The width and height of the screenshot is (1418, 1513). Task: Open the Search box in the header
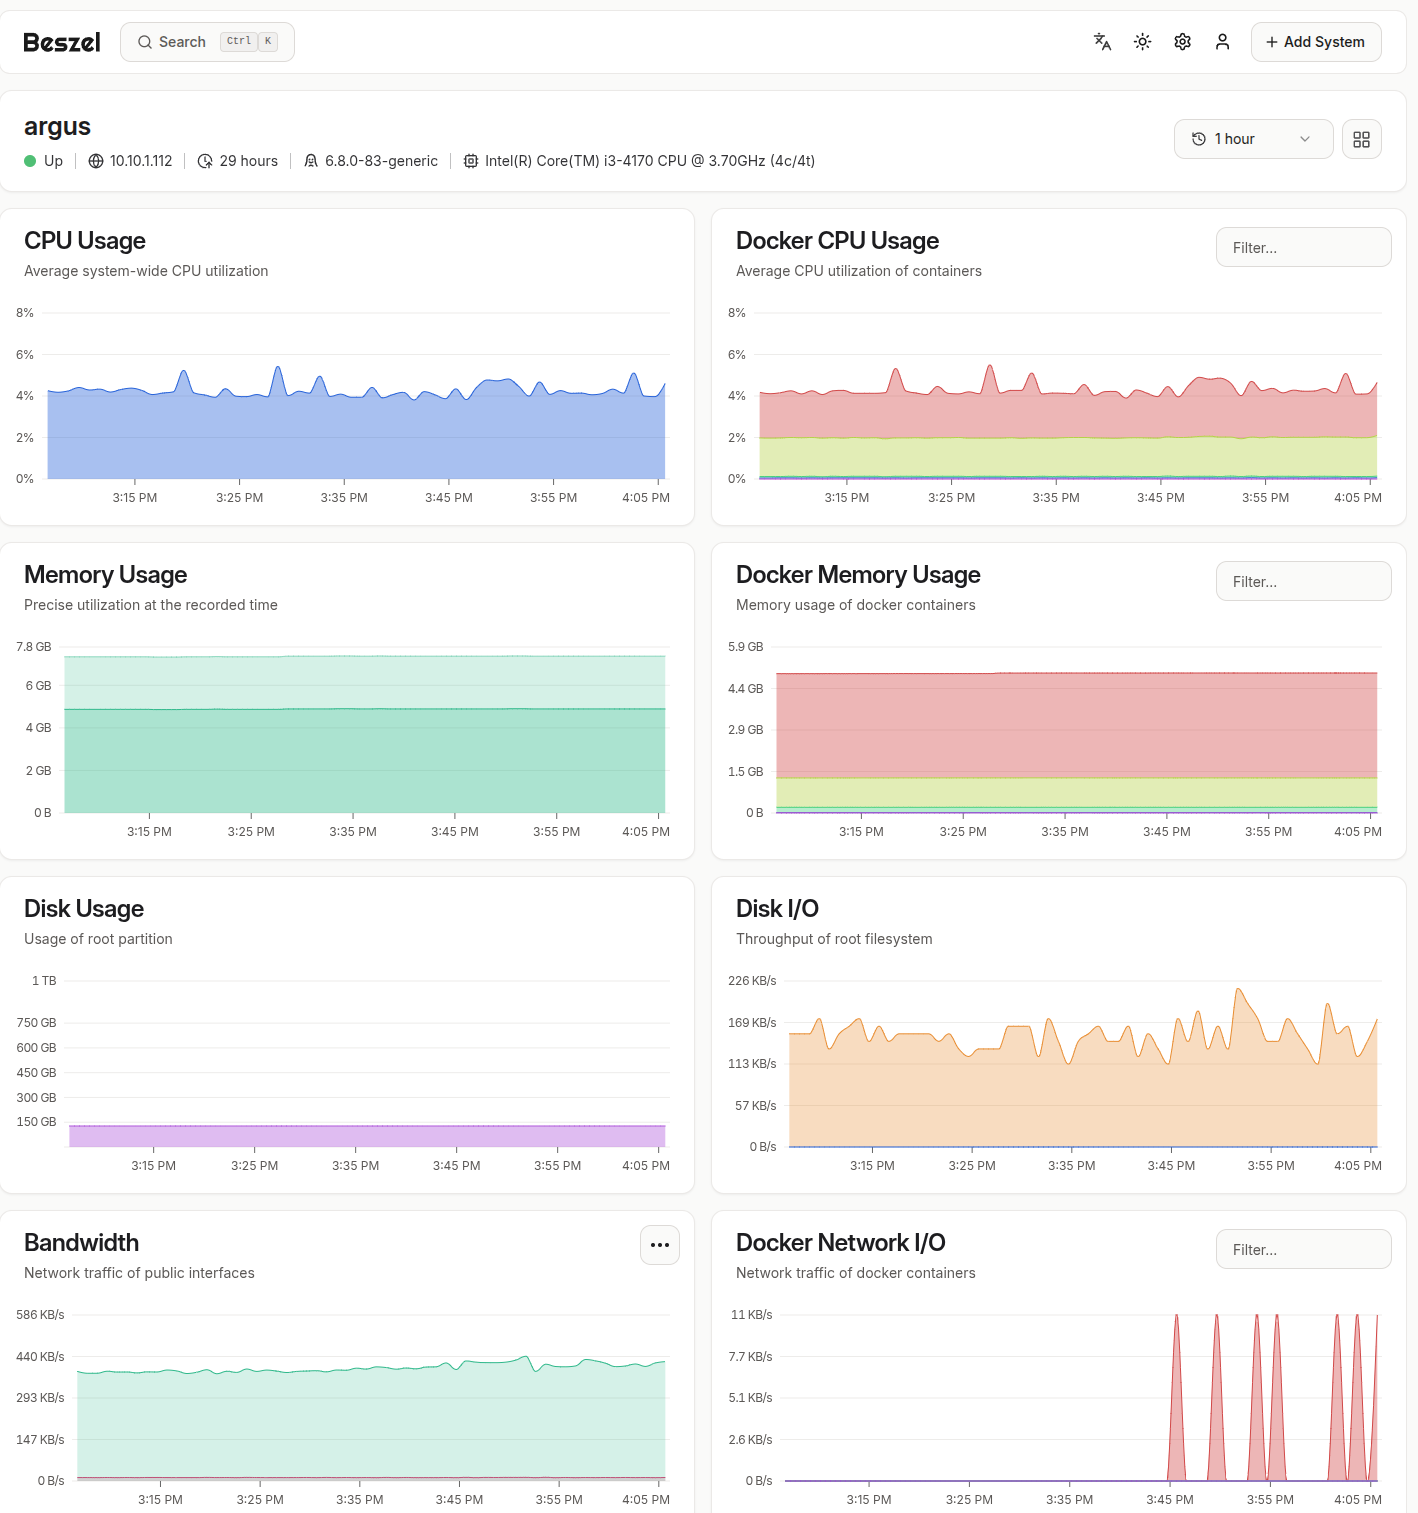tap(207, 42)
